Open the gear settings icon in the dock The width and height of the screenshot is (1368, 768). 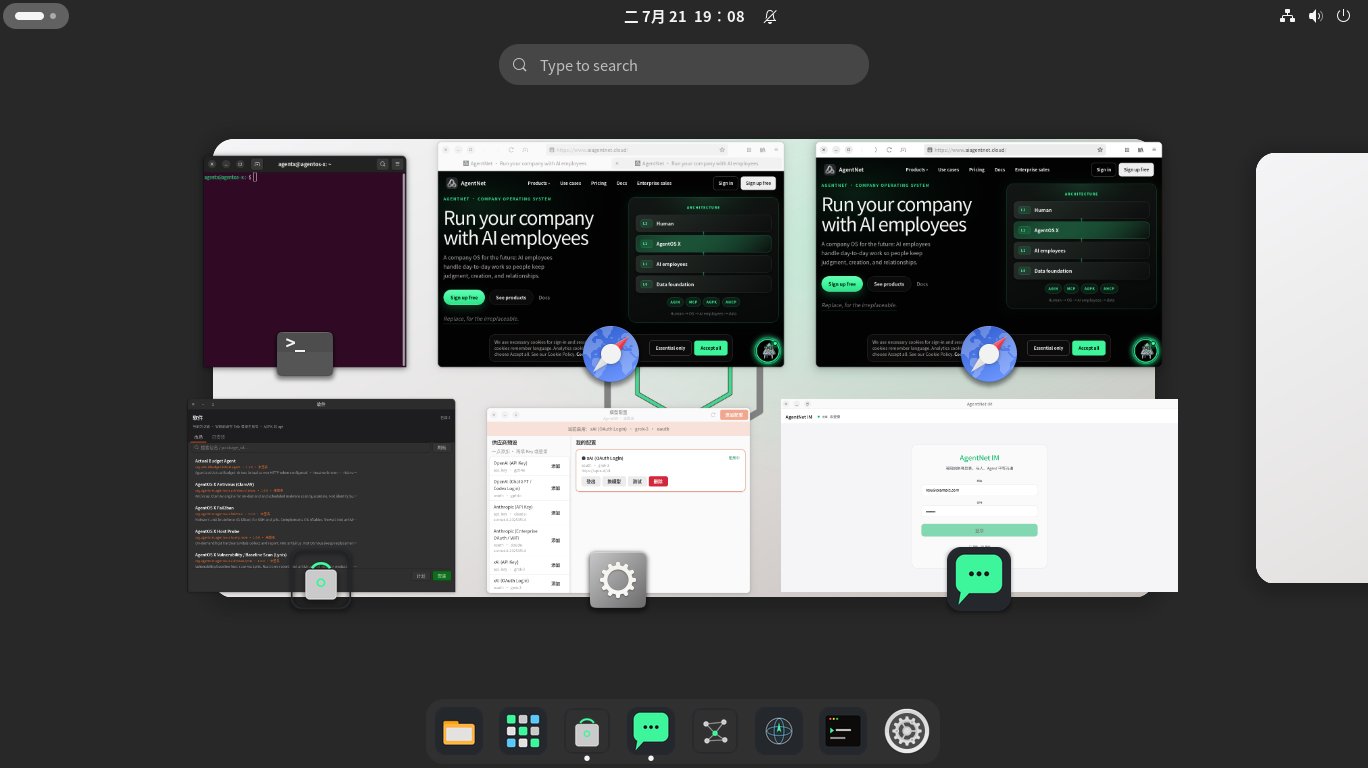907,732
